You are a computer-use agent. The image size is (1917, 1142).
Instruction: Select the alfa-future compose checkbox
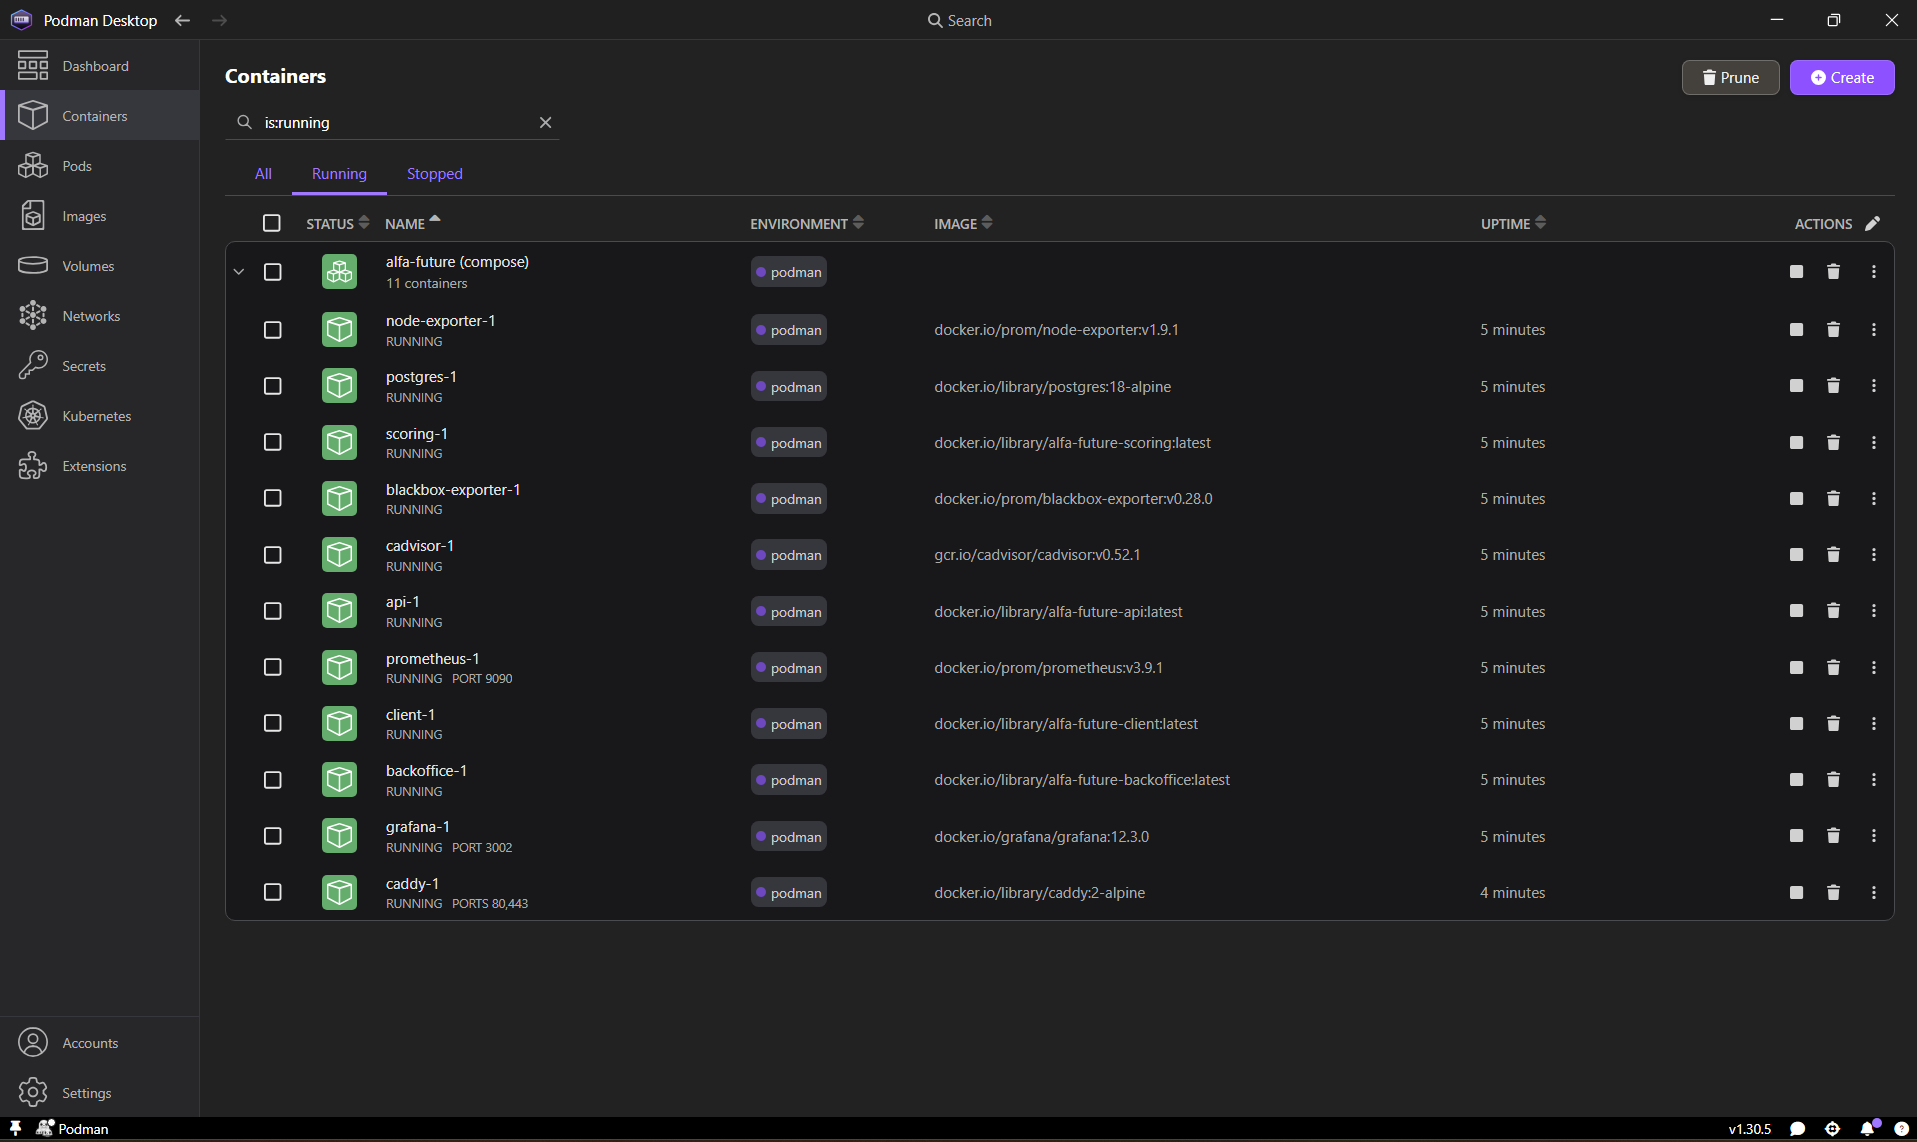[x=272, y=272]
